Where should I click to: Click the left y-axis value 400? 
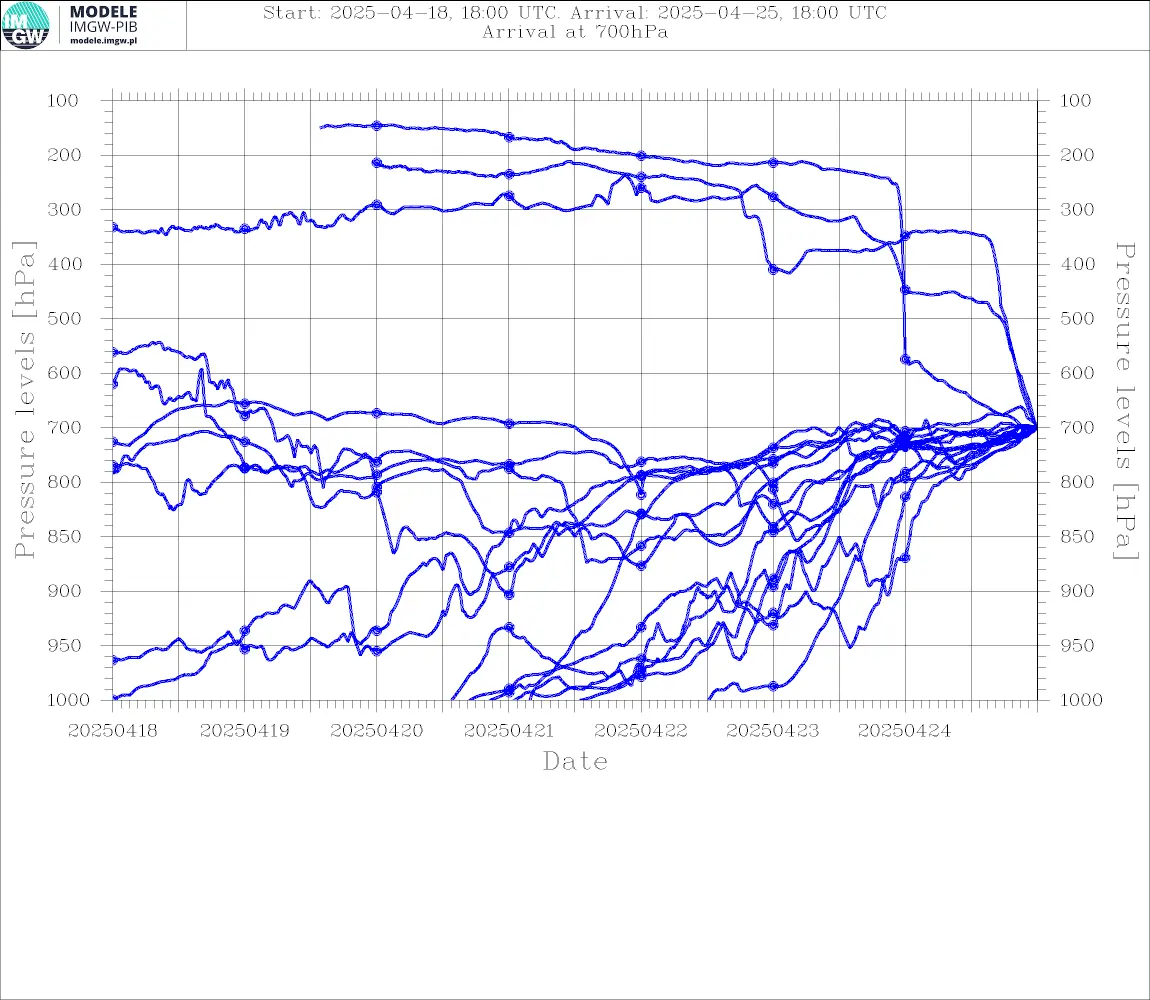(x=63, y=264)
